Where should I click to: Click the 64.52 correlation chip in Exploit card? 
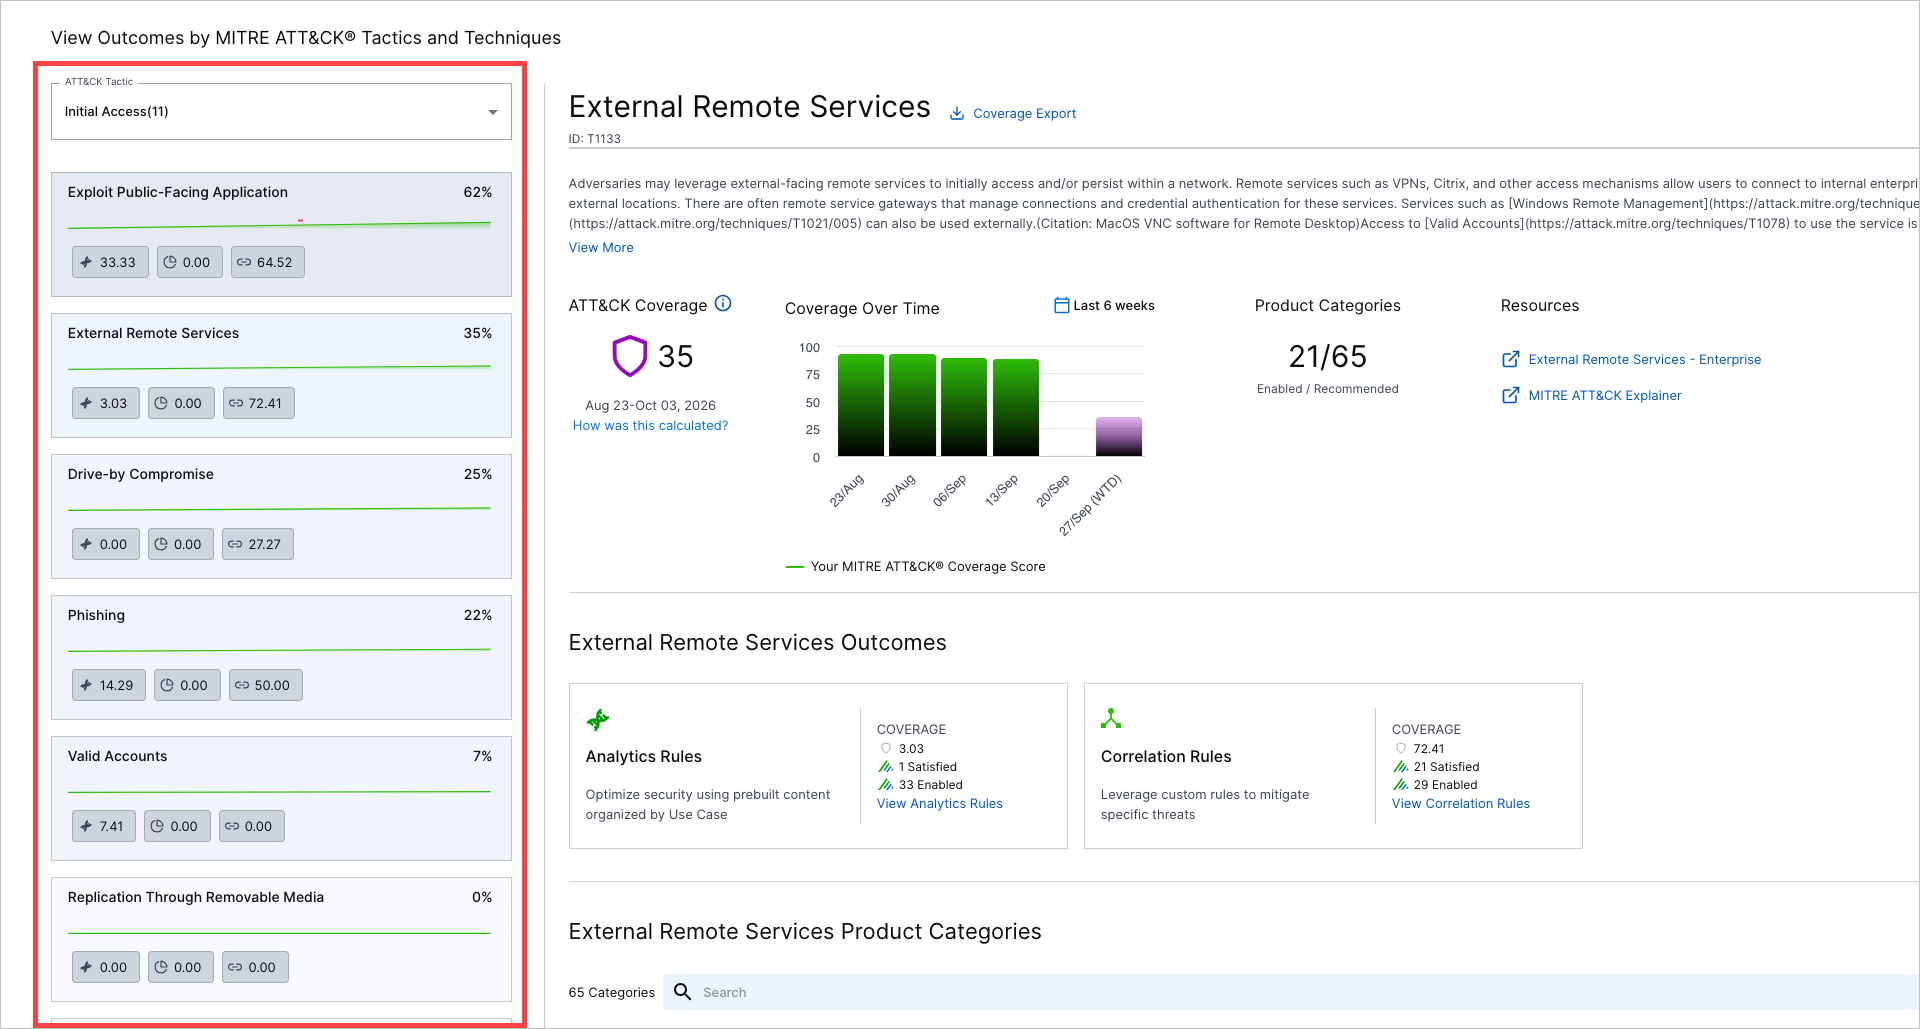267,262
